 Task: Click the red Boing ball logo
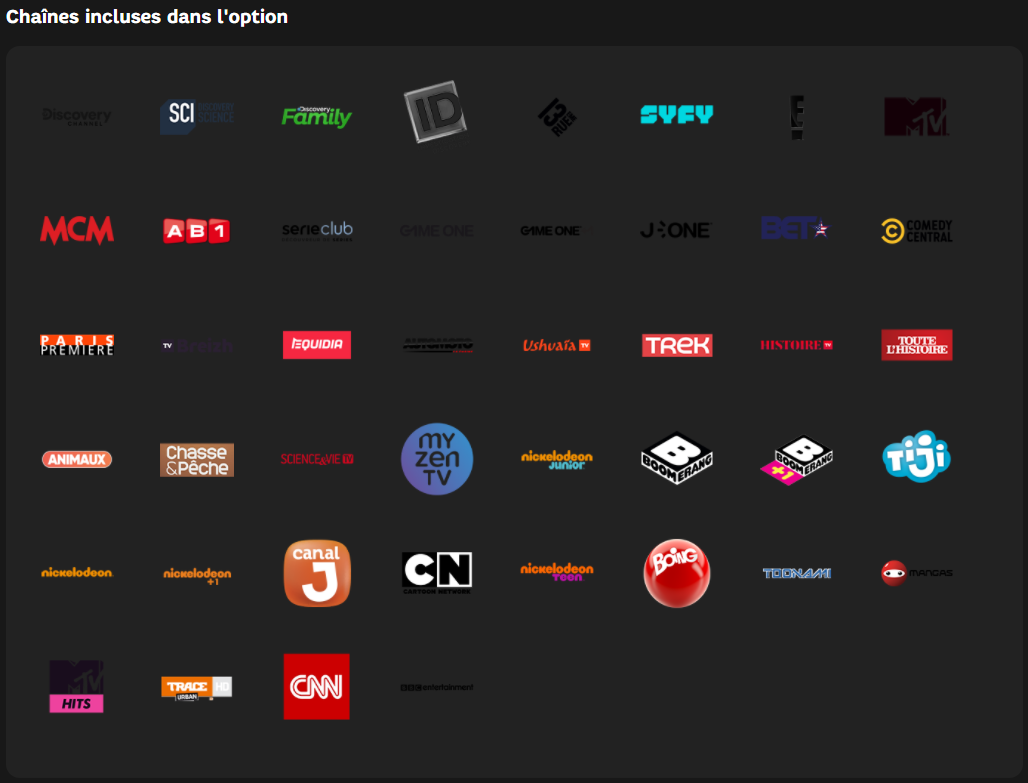677,573
